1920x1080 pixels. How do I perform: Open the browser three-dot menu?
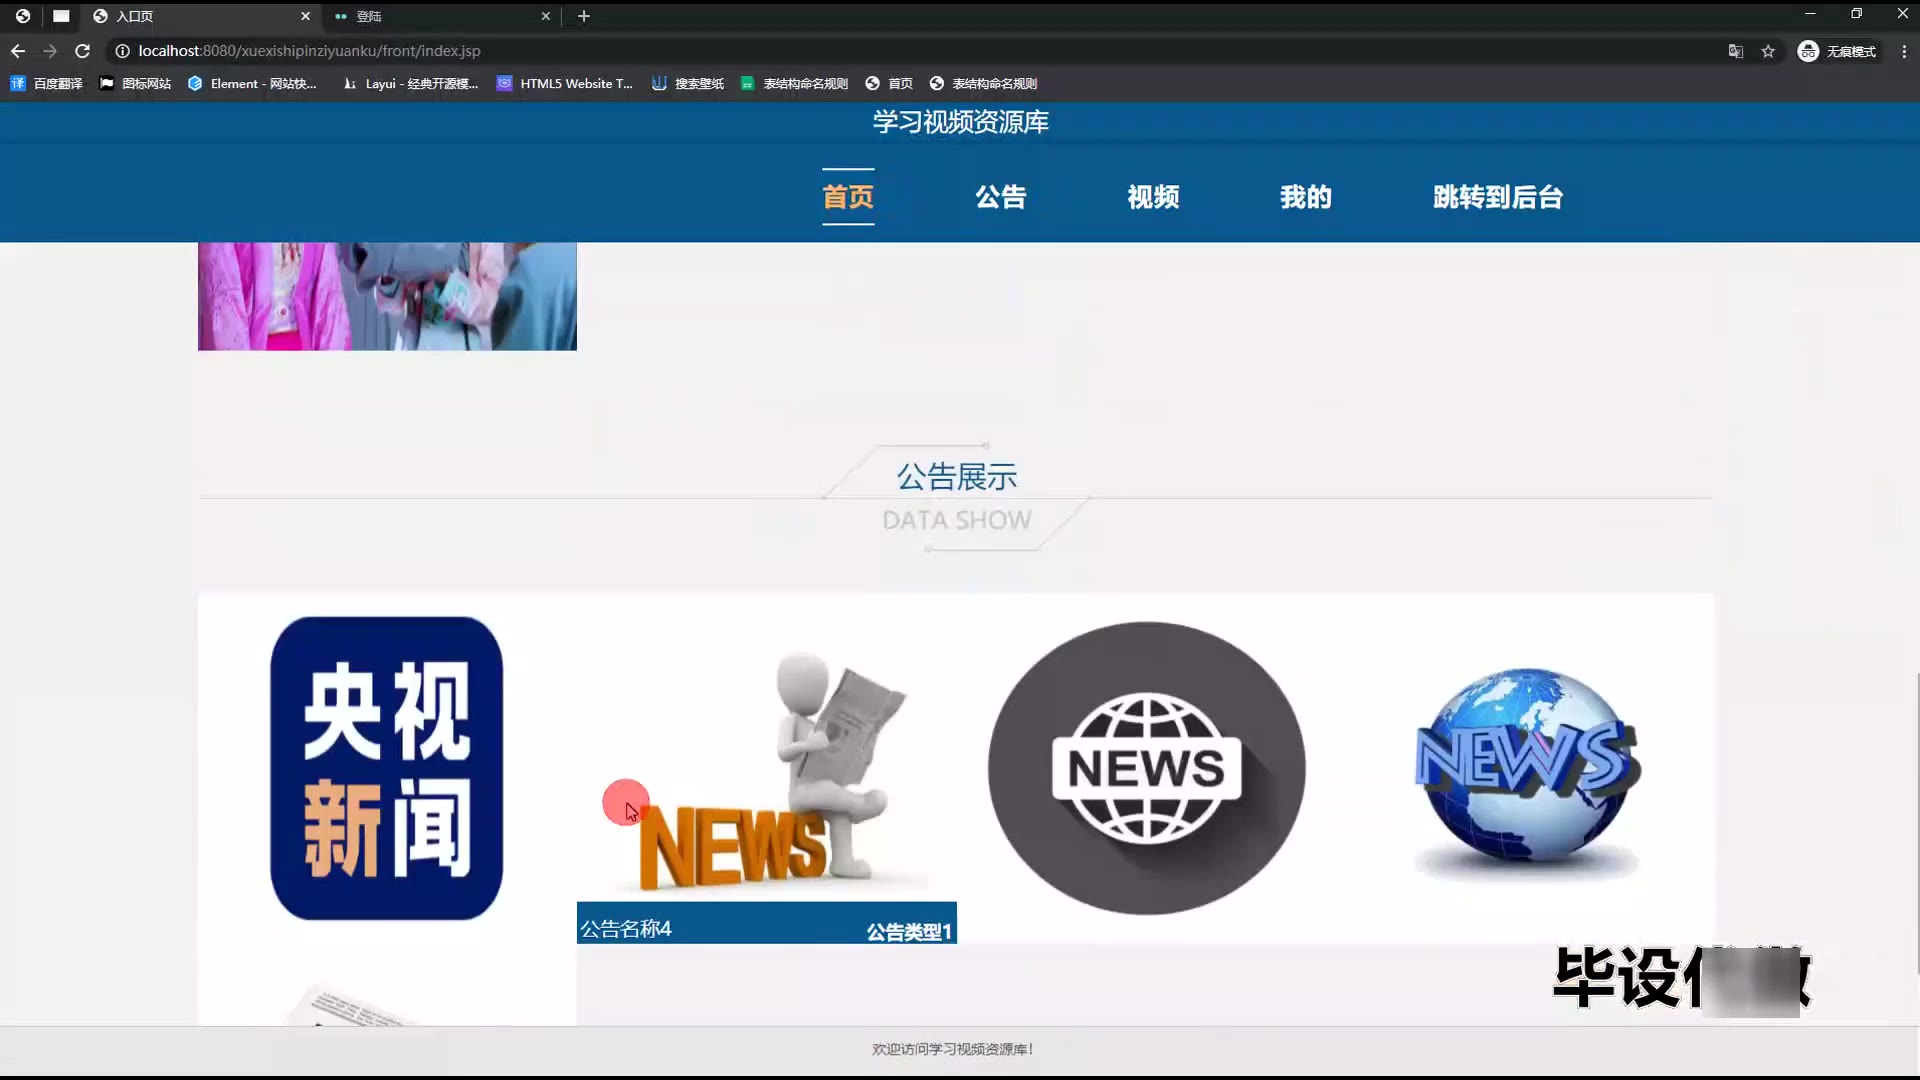coord(1904,51)
